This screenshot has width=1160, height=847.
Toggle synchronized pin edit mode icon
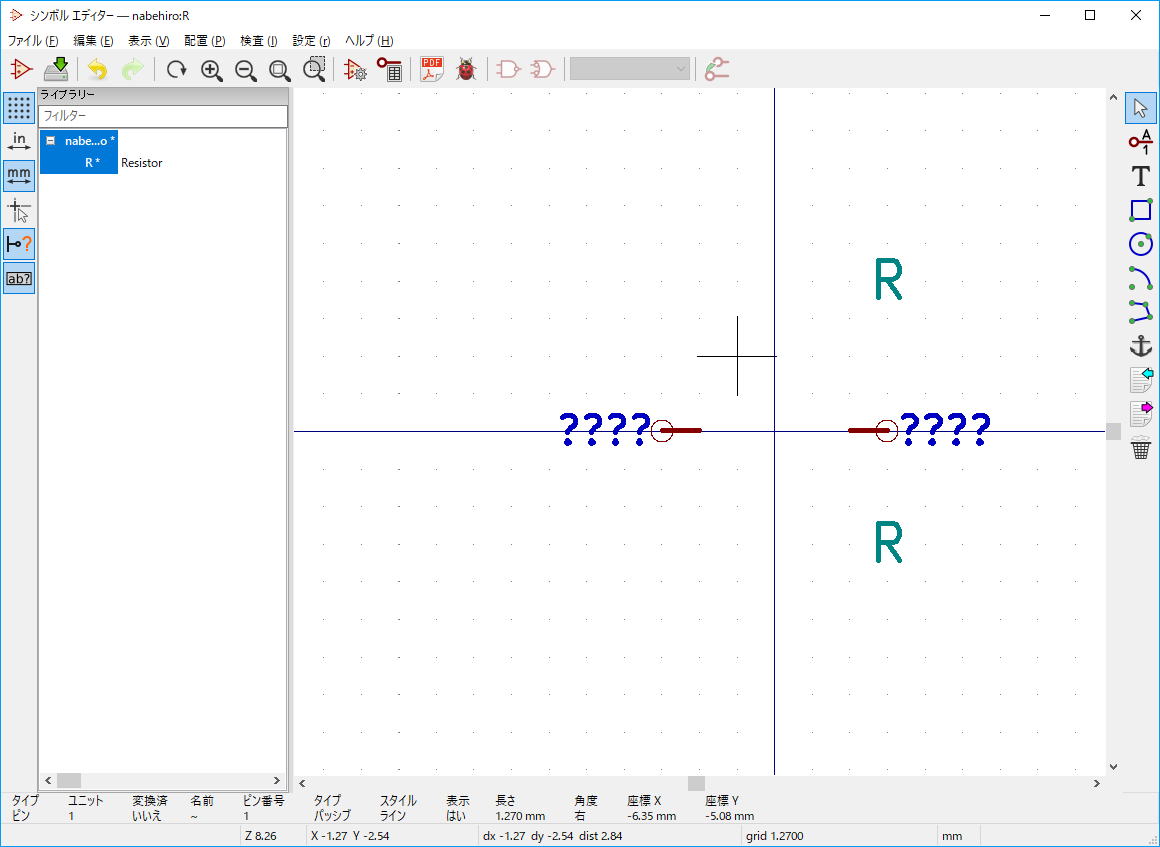717,70
